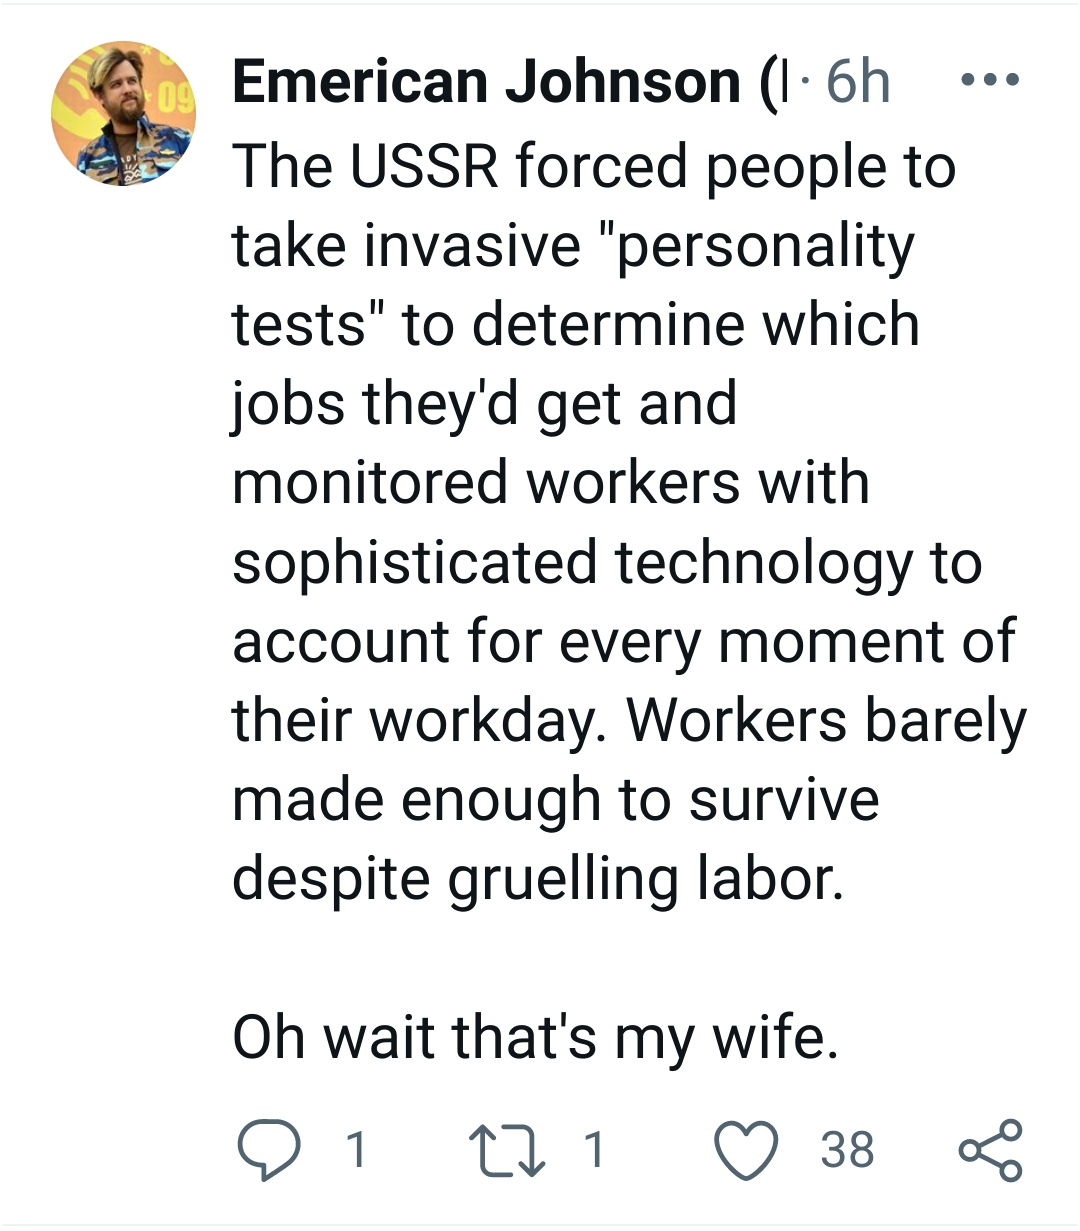Click the retweet count beside the arrows
1080x1231 pixels.
(594, 1150)
